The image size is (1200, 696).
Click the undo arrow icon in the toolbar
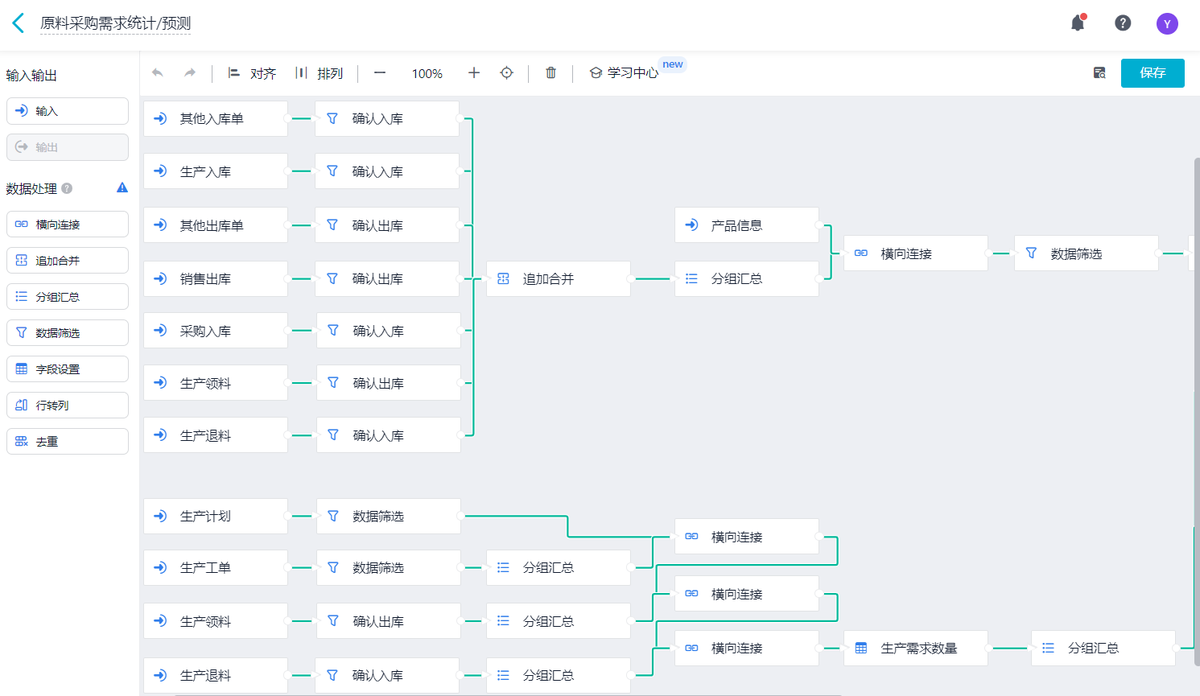(x=157, y=72)
